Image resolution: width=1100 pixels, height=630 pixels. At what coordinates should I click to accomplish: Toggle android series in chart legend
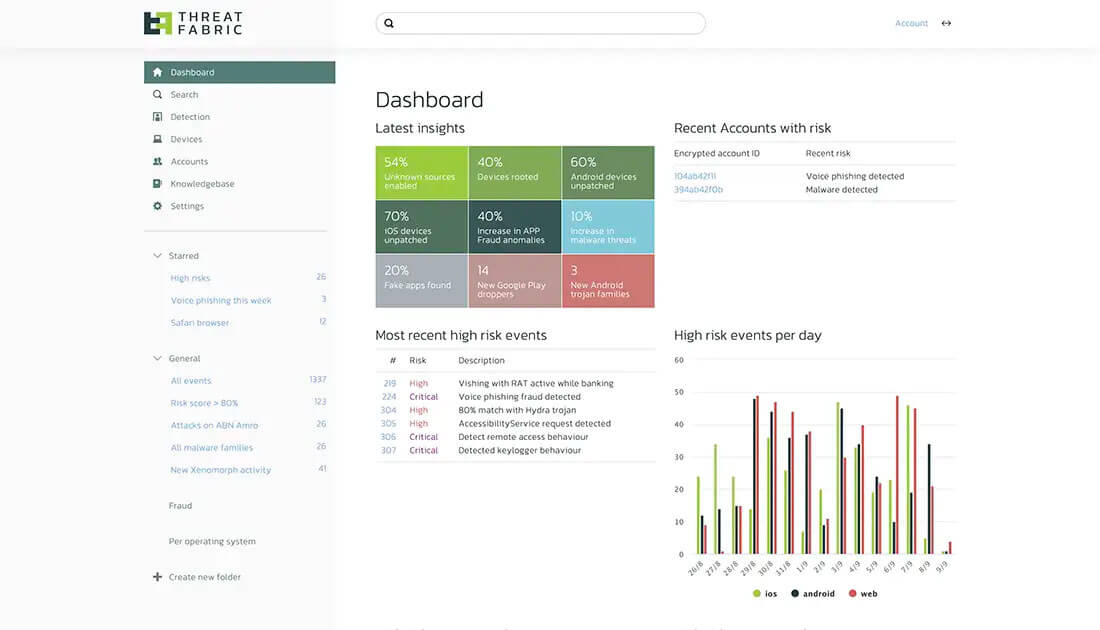(x=813, y=594)
